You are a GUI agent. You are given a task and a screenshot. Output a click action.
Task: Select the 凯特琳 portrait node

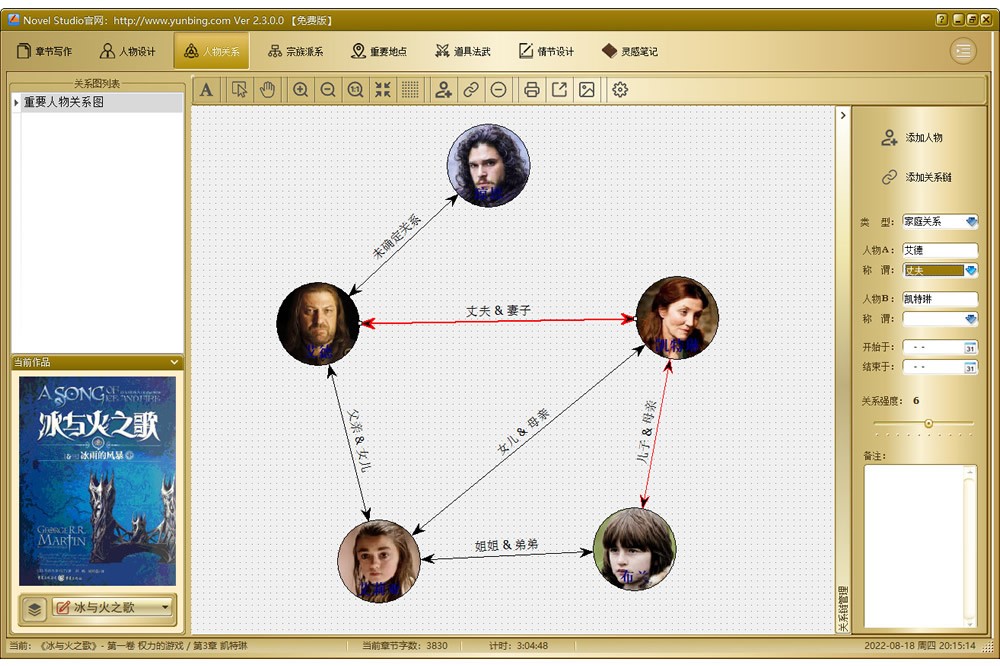click(x=677, y=318)
